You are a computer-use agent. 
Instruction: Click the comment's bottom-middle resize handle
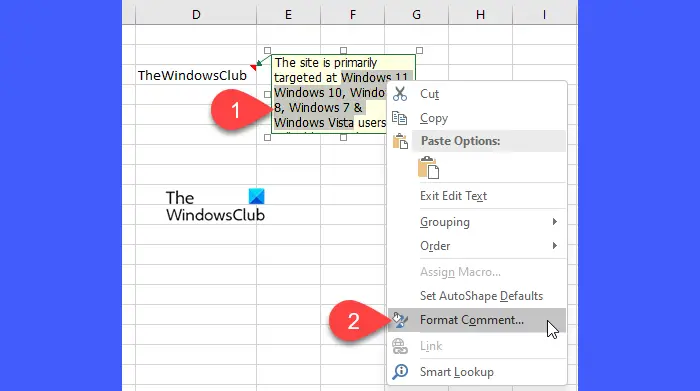tap(343, 137)
